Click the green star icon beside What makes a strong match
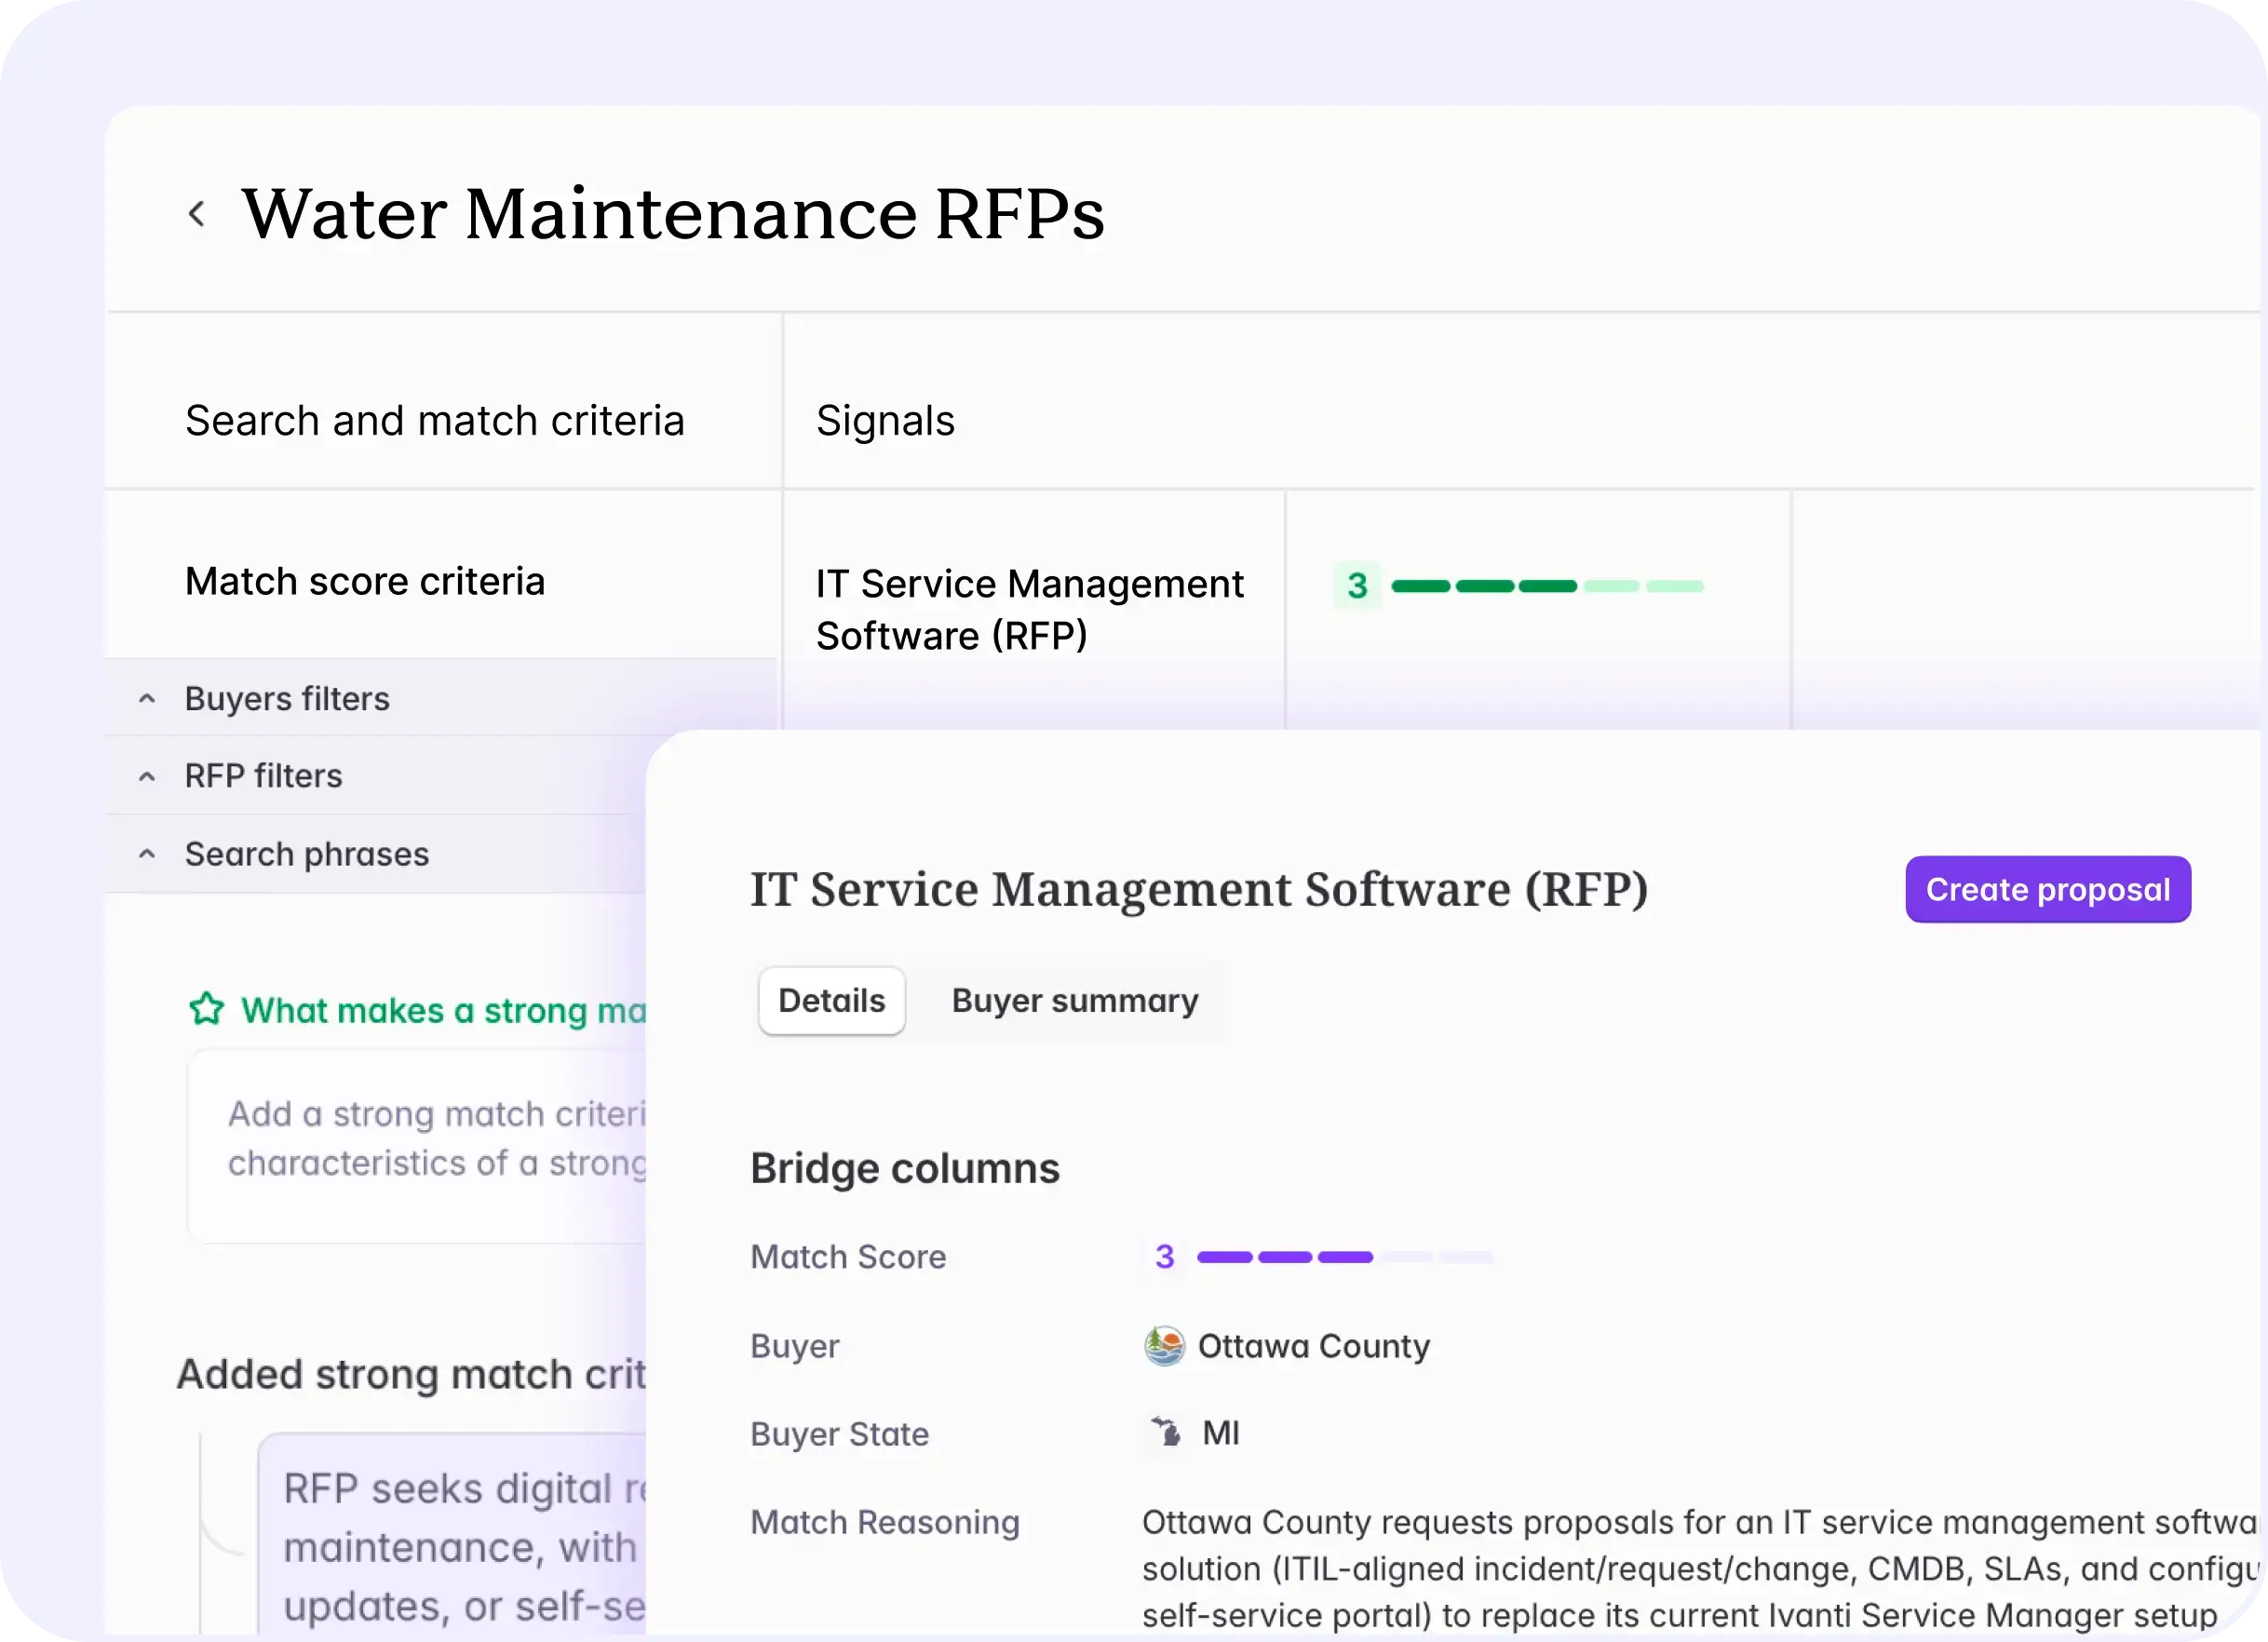The image size is (2268, 1642). (x=206, y=1009)
